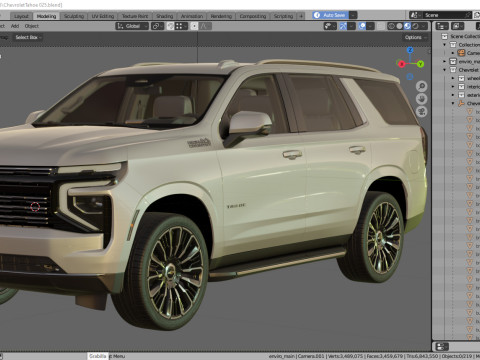Open the editor type icon below the outliner

pos(442,347)
